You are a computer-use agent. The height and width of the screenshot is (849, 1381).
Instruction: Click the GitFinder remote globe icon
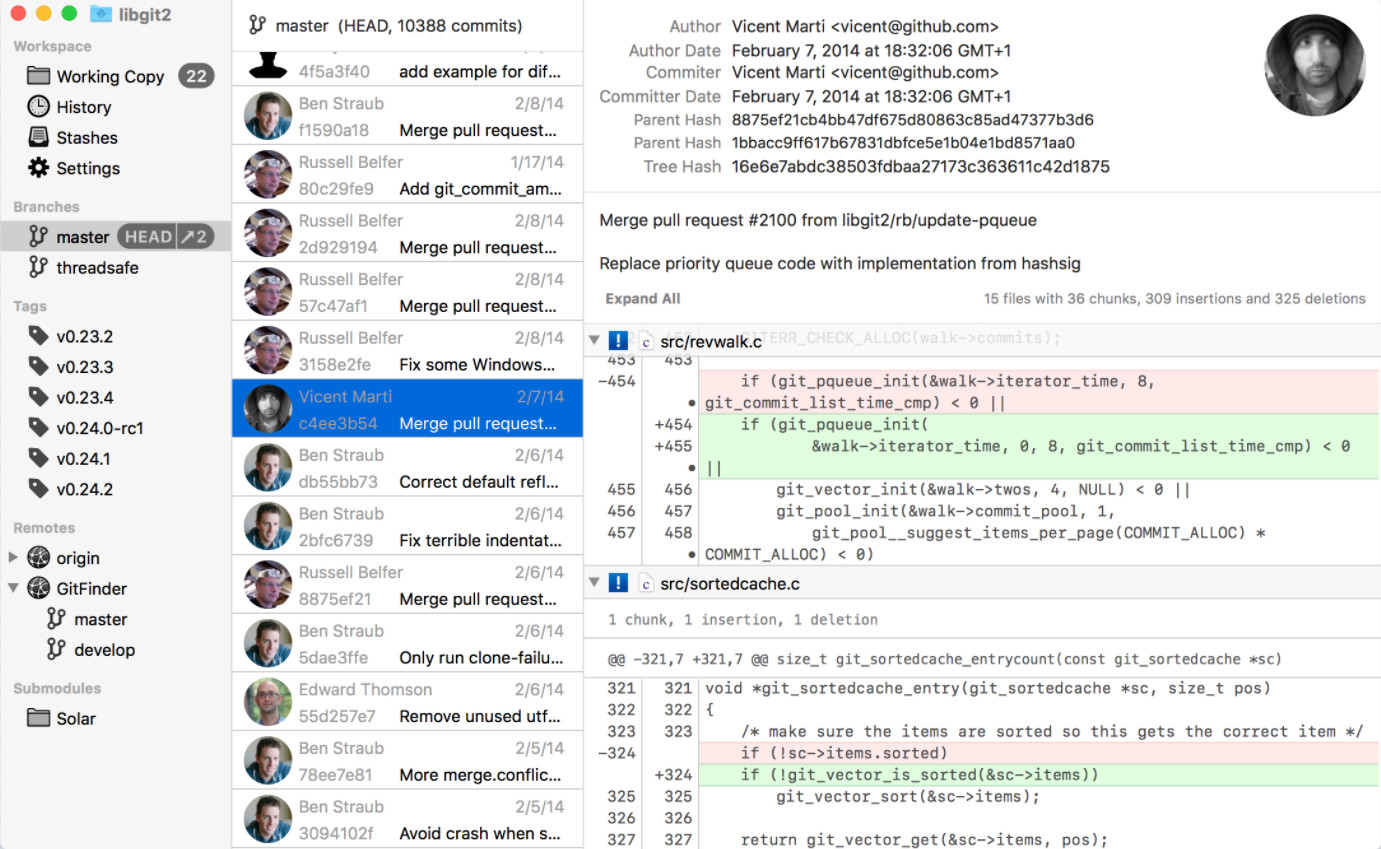pyautogui.click(x=38, y=588)
